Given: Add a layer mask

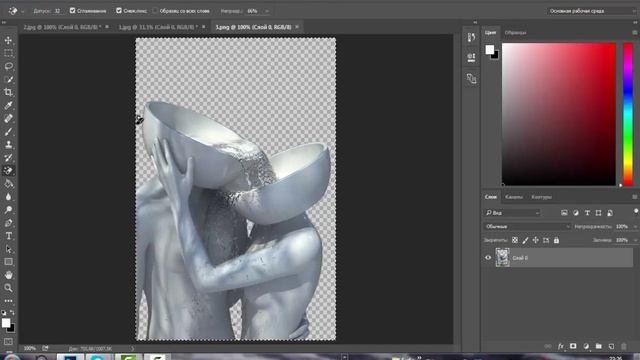Looking at the screenshot, I should [573, 346].
